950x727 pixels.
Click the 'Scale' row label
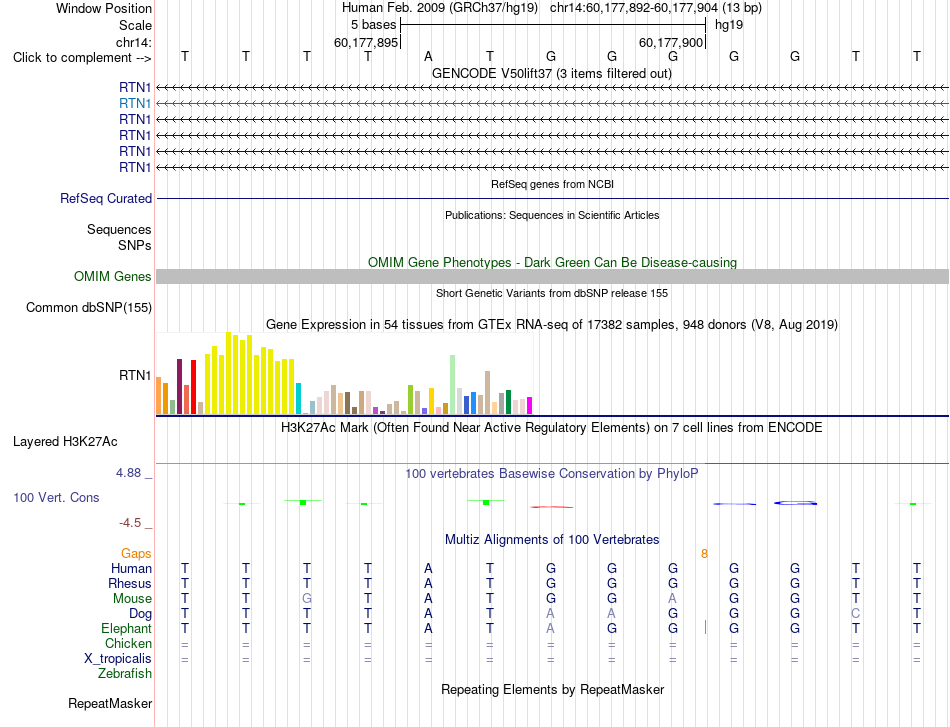(x=135, y=25)
